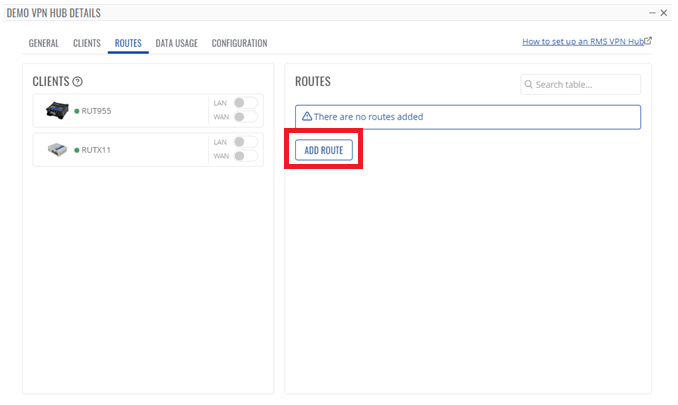Open the Configuration tab
The height and width of the screenshot is (405, 678).
[x=239, y=43]
